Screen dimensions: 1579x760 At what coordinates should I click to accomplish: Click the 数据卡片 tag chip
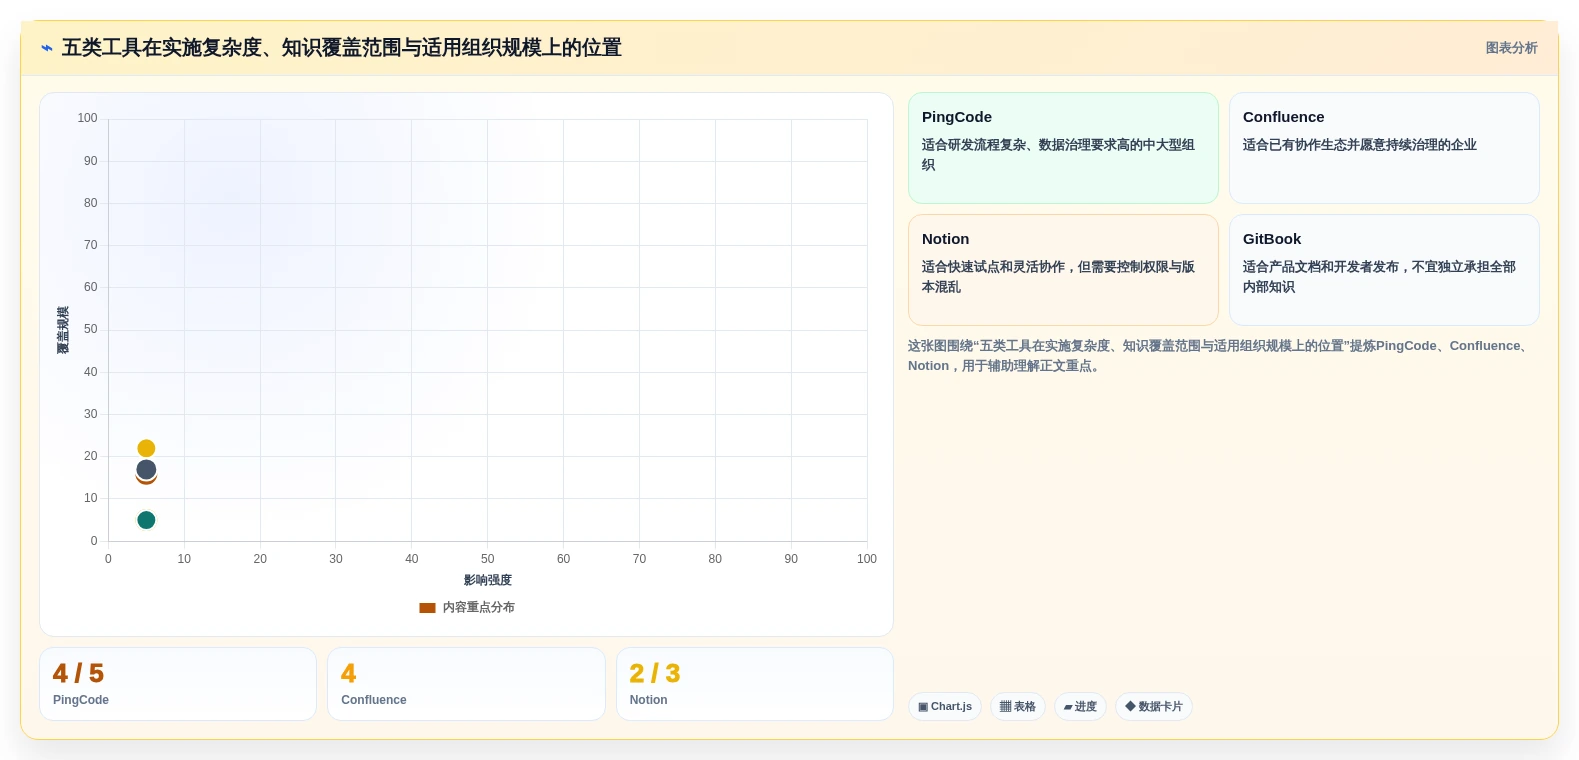(1154, 707)
